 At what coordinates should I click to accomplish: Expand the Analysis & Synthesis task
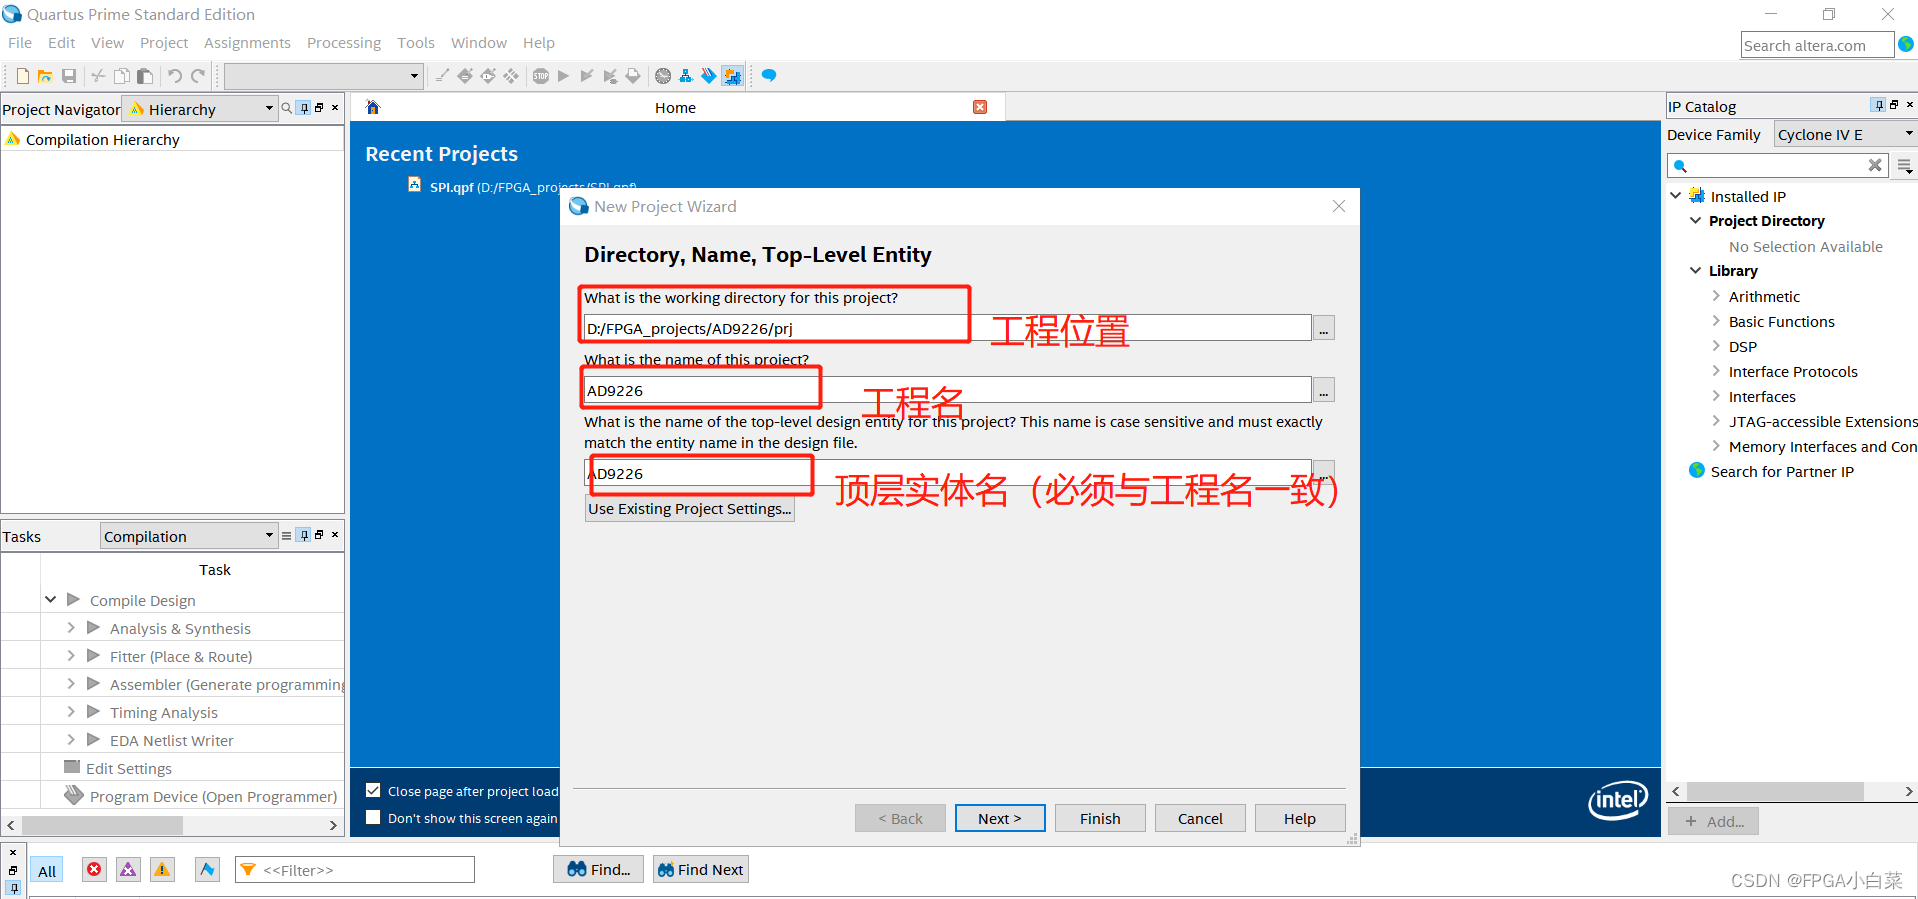pos(71,627)
